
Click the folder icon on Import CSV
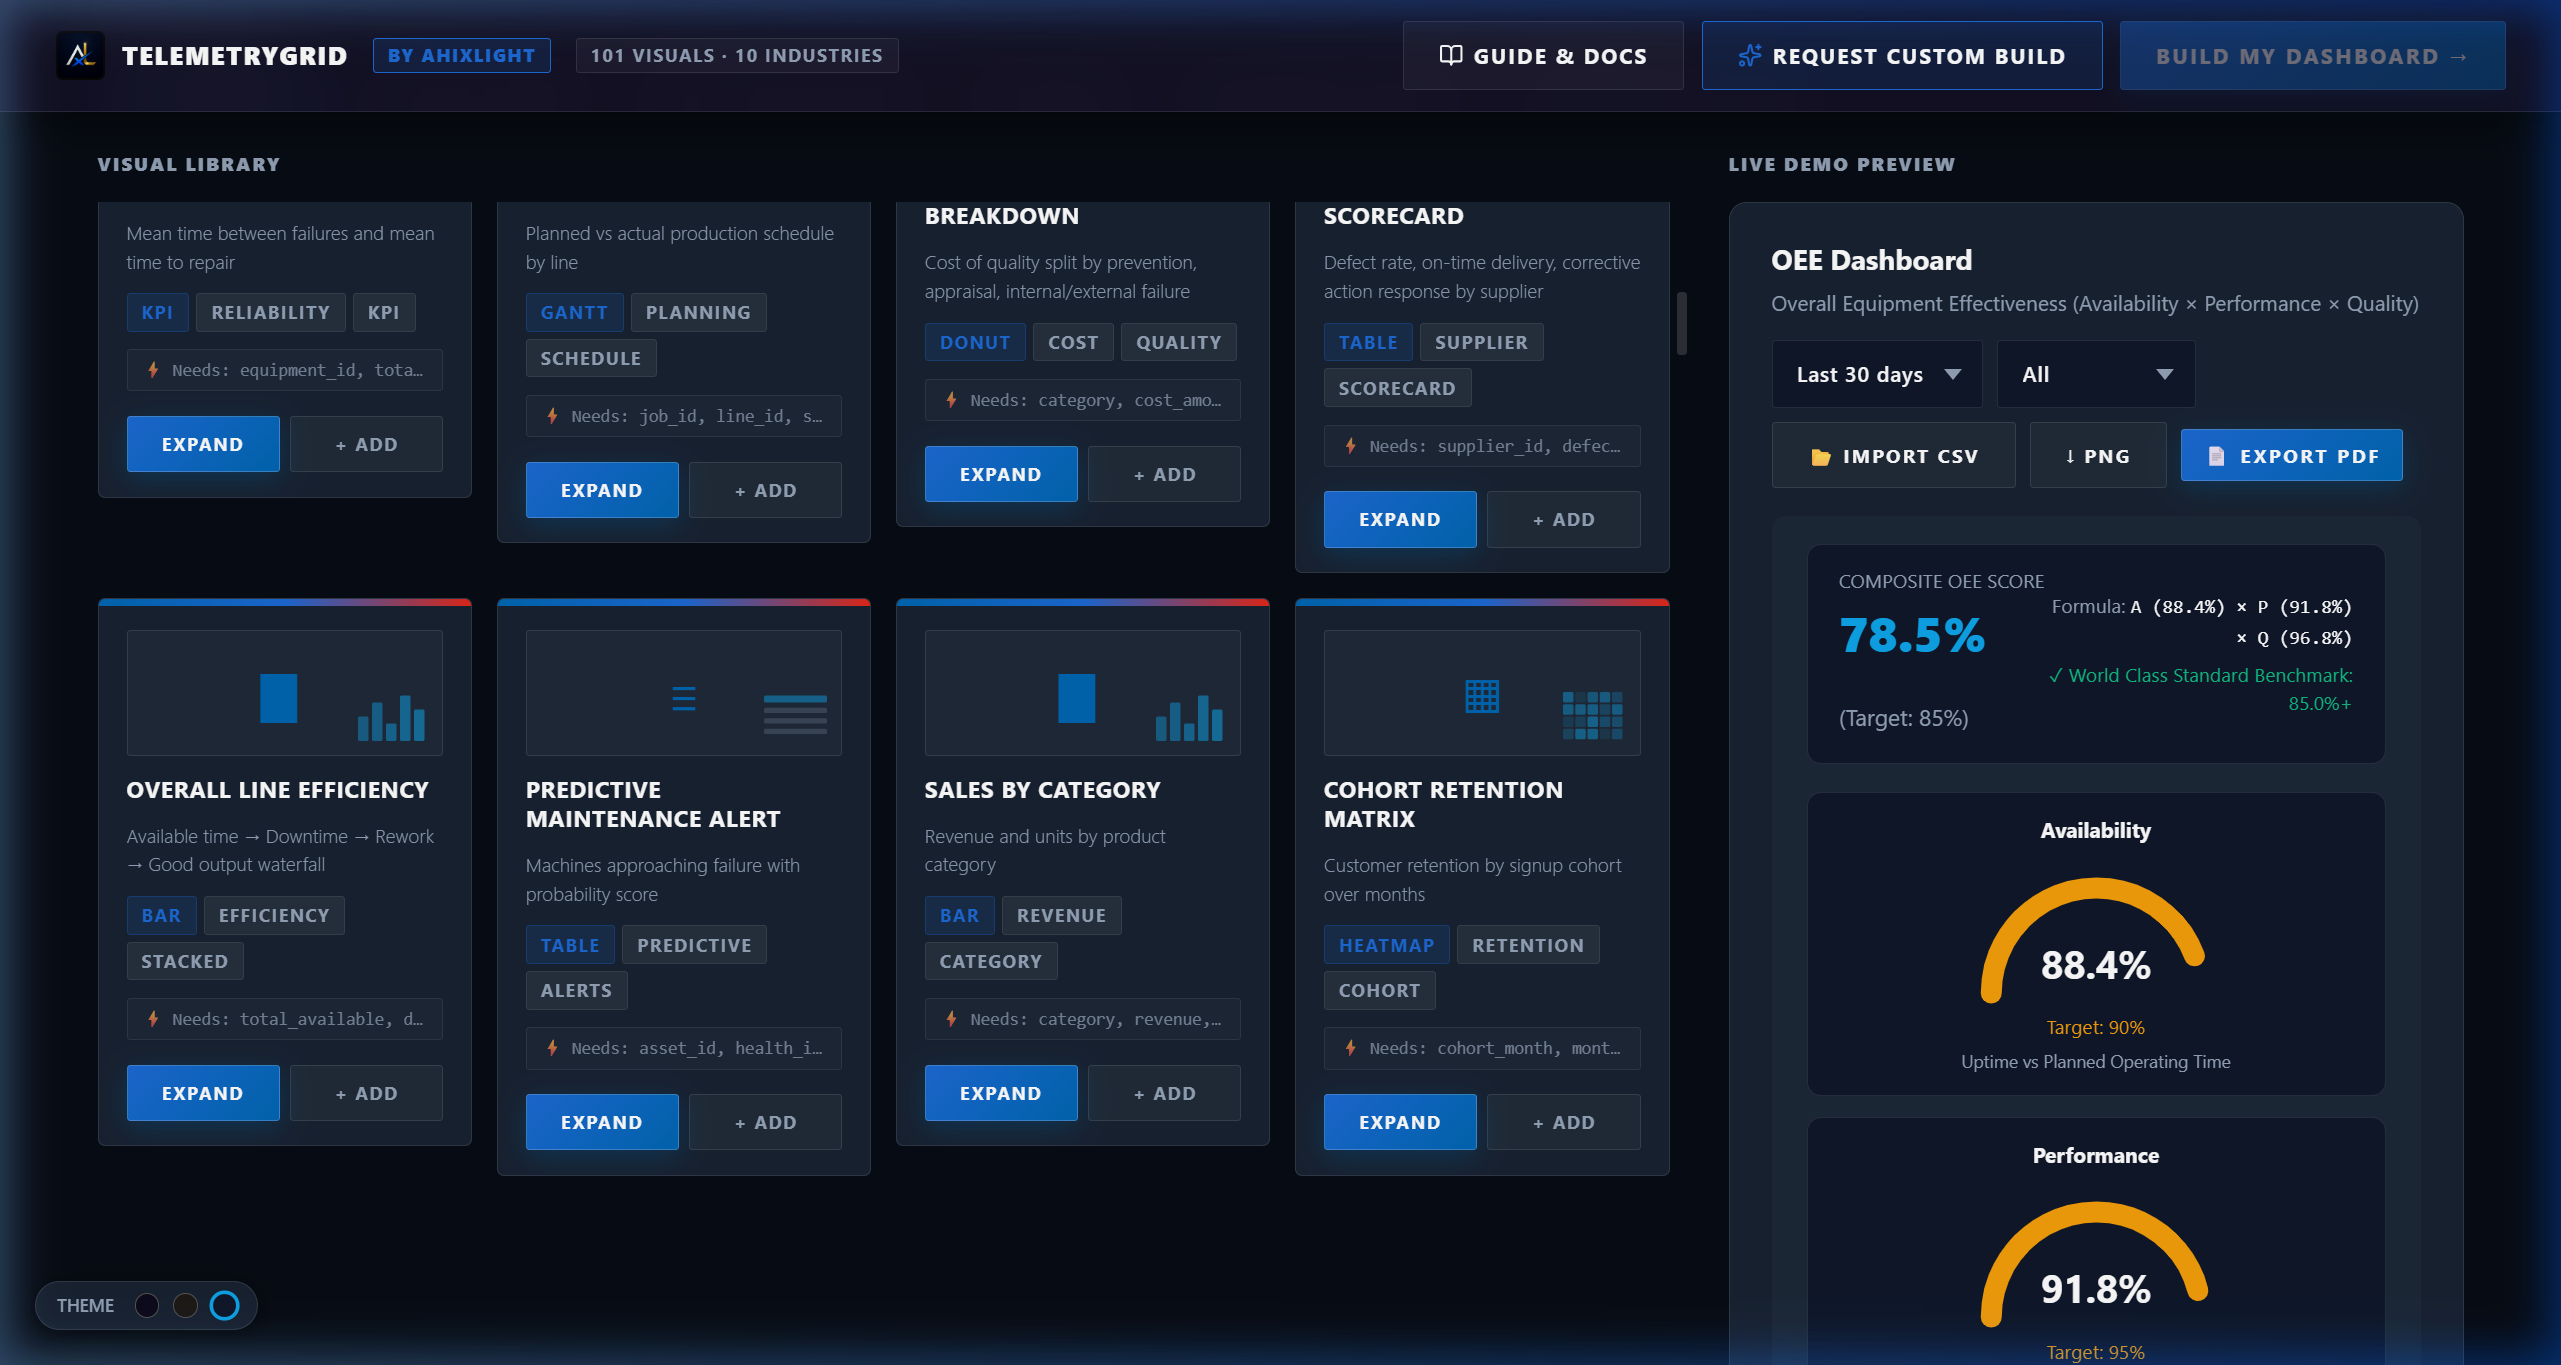[1820, 456]
